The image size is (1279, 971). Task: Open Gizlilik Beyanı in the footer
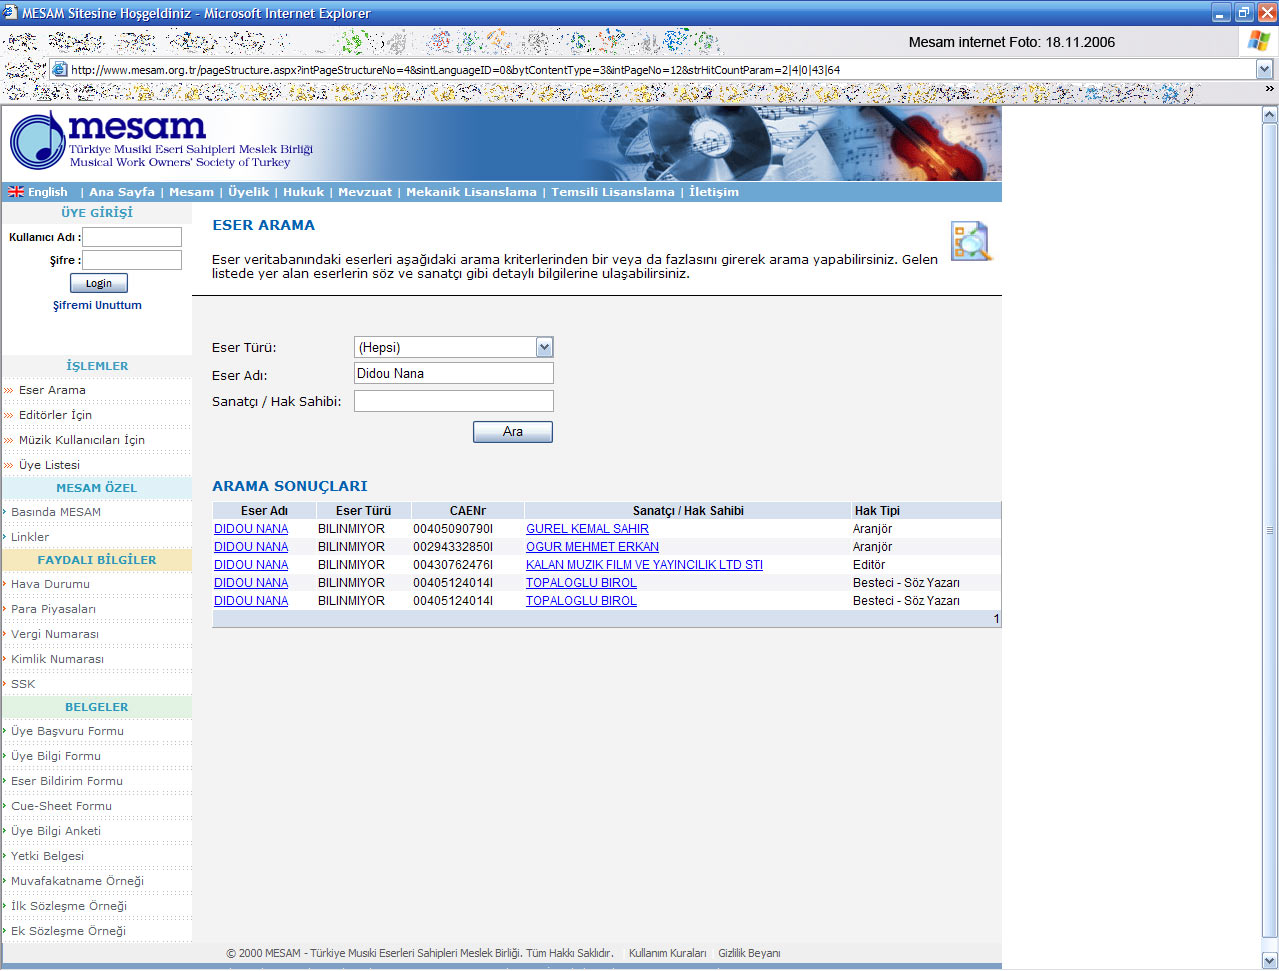[749, 953]
